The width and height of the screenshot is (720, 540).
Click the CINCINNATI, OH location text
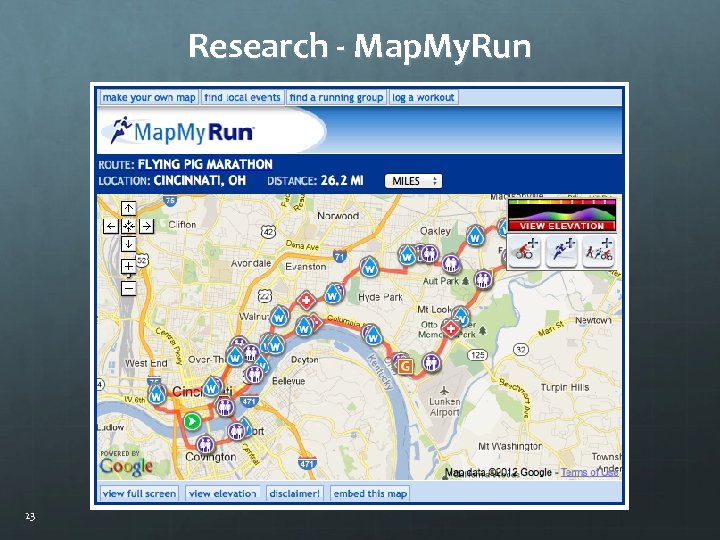point(200,180)
